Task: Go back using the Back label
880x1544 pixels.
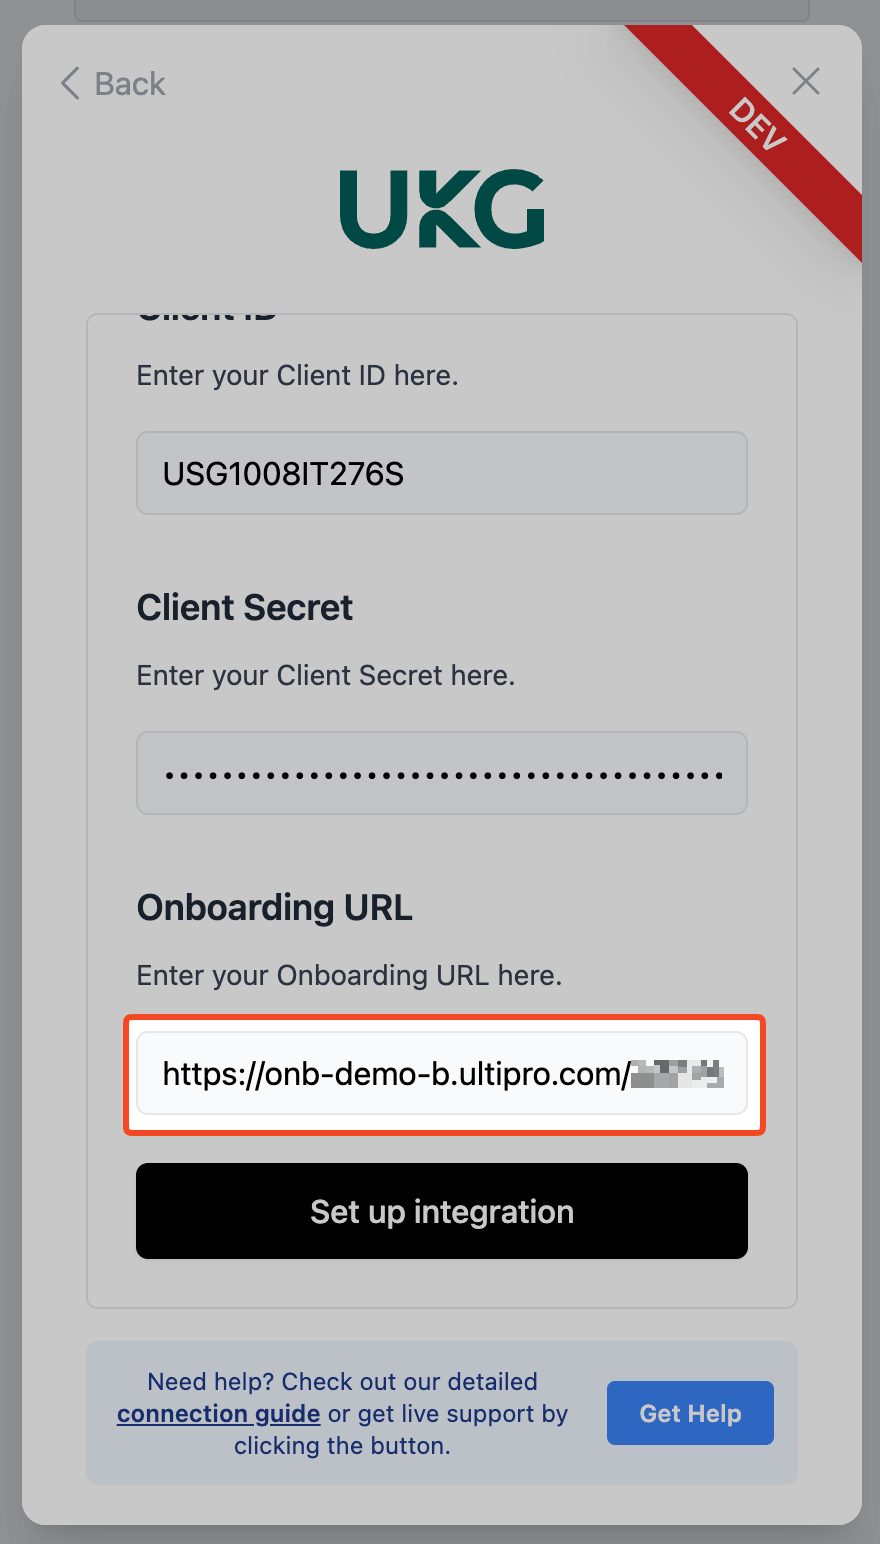Action: (x=130, y=84)
